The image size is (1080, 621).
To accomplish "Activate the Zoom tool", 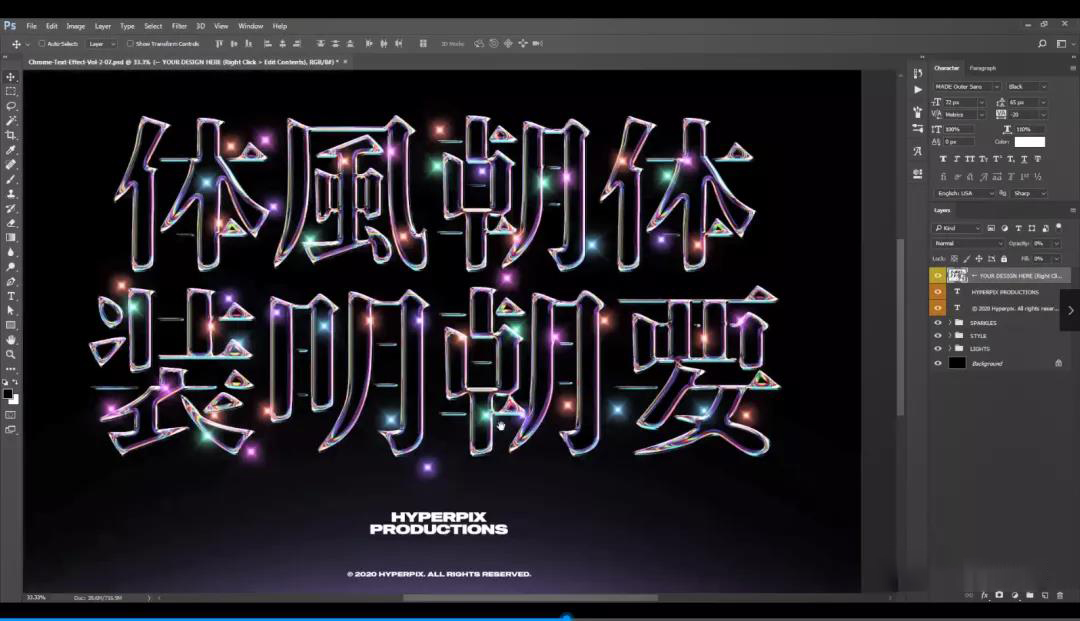I will 11,354.
